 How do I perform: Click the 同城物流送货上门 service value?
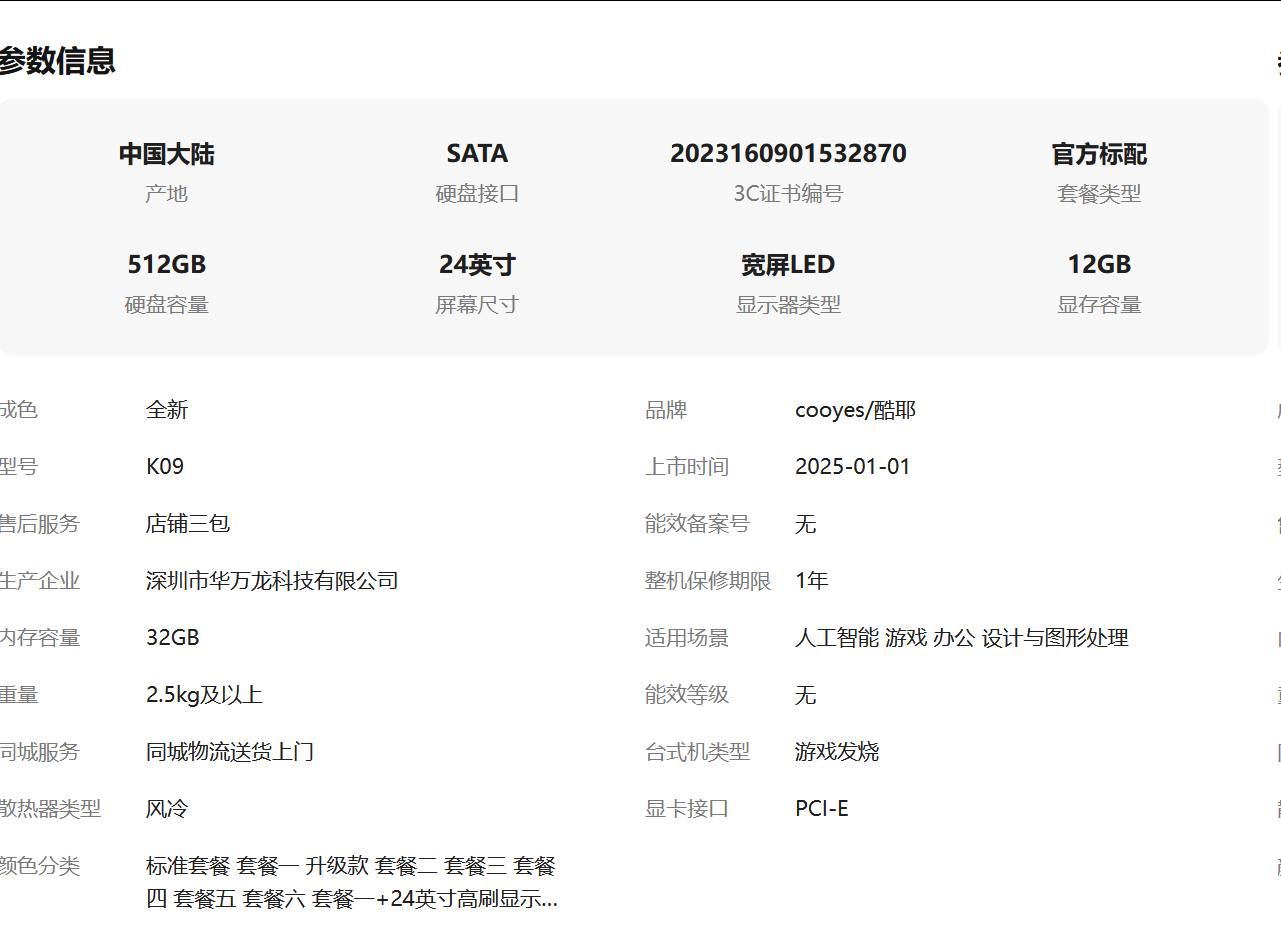pyautogui.click(x=230, y=752)
